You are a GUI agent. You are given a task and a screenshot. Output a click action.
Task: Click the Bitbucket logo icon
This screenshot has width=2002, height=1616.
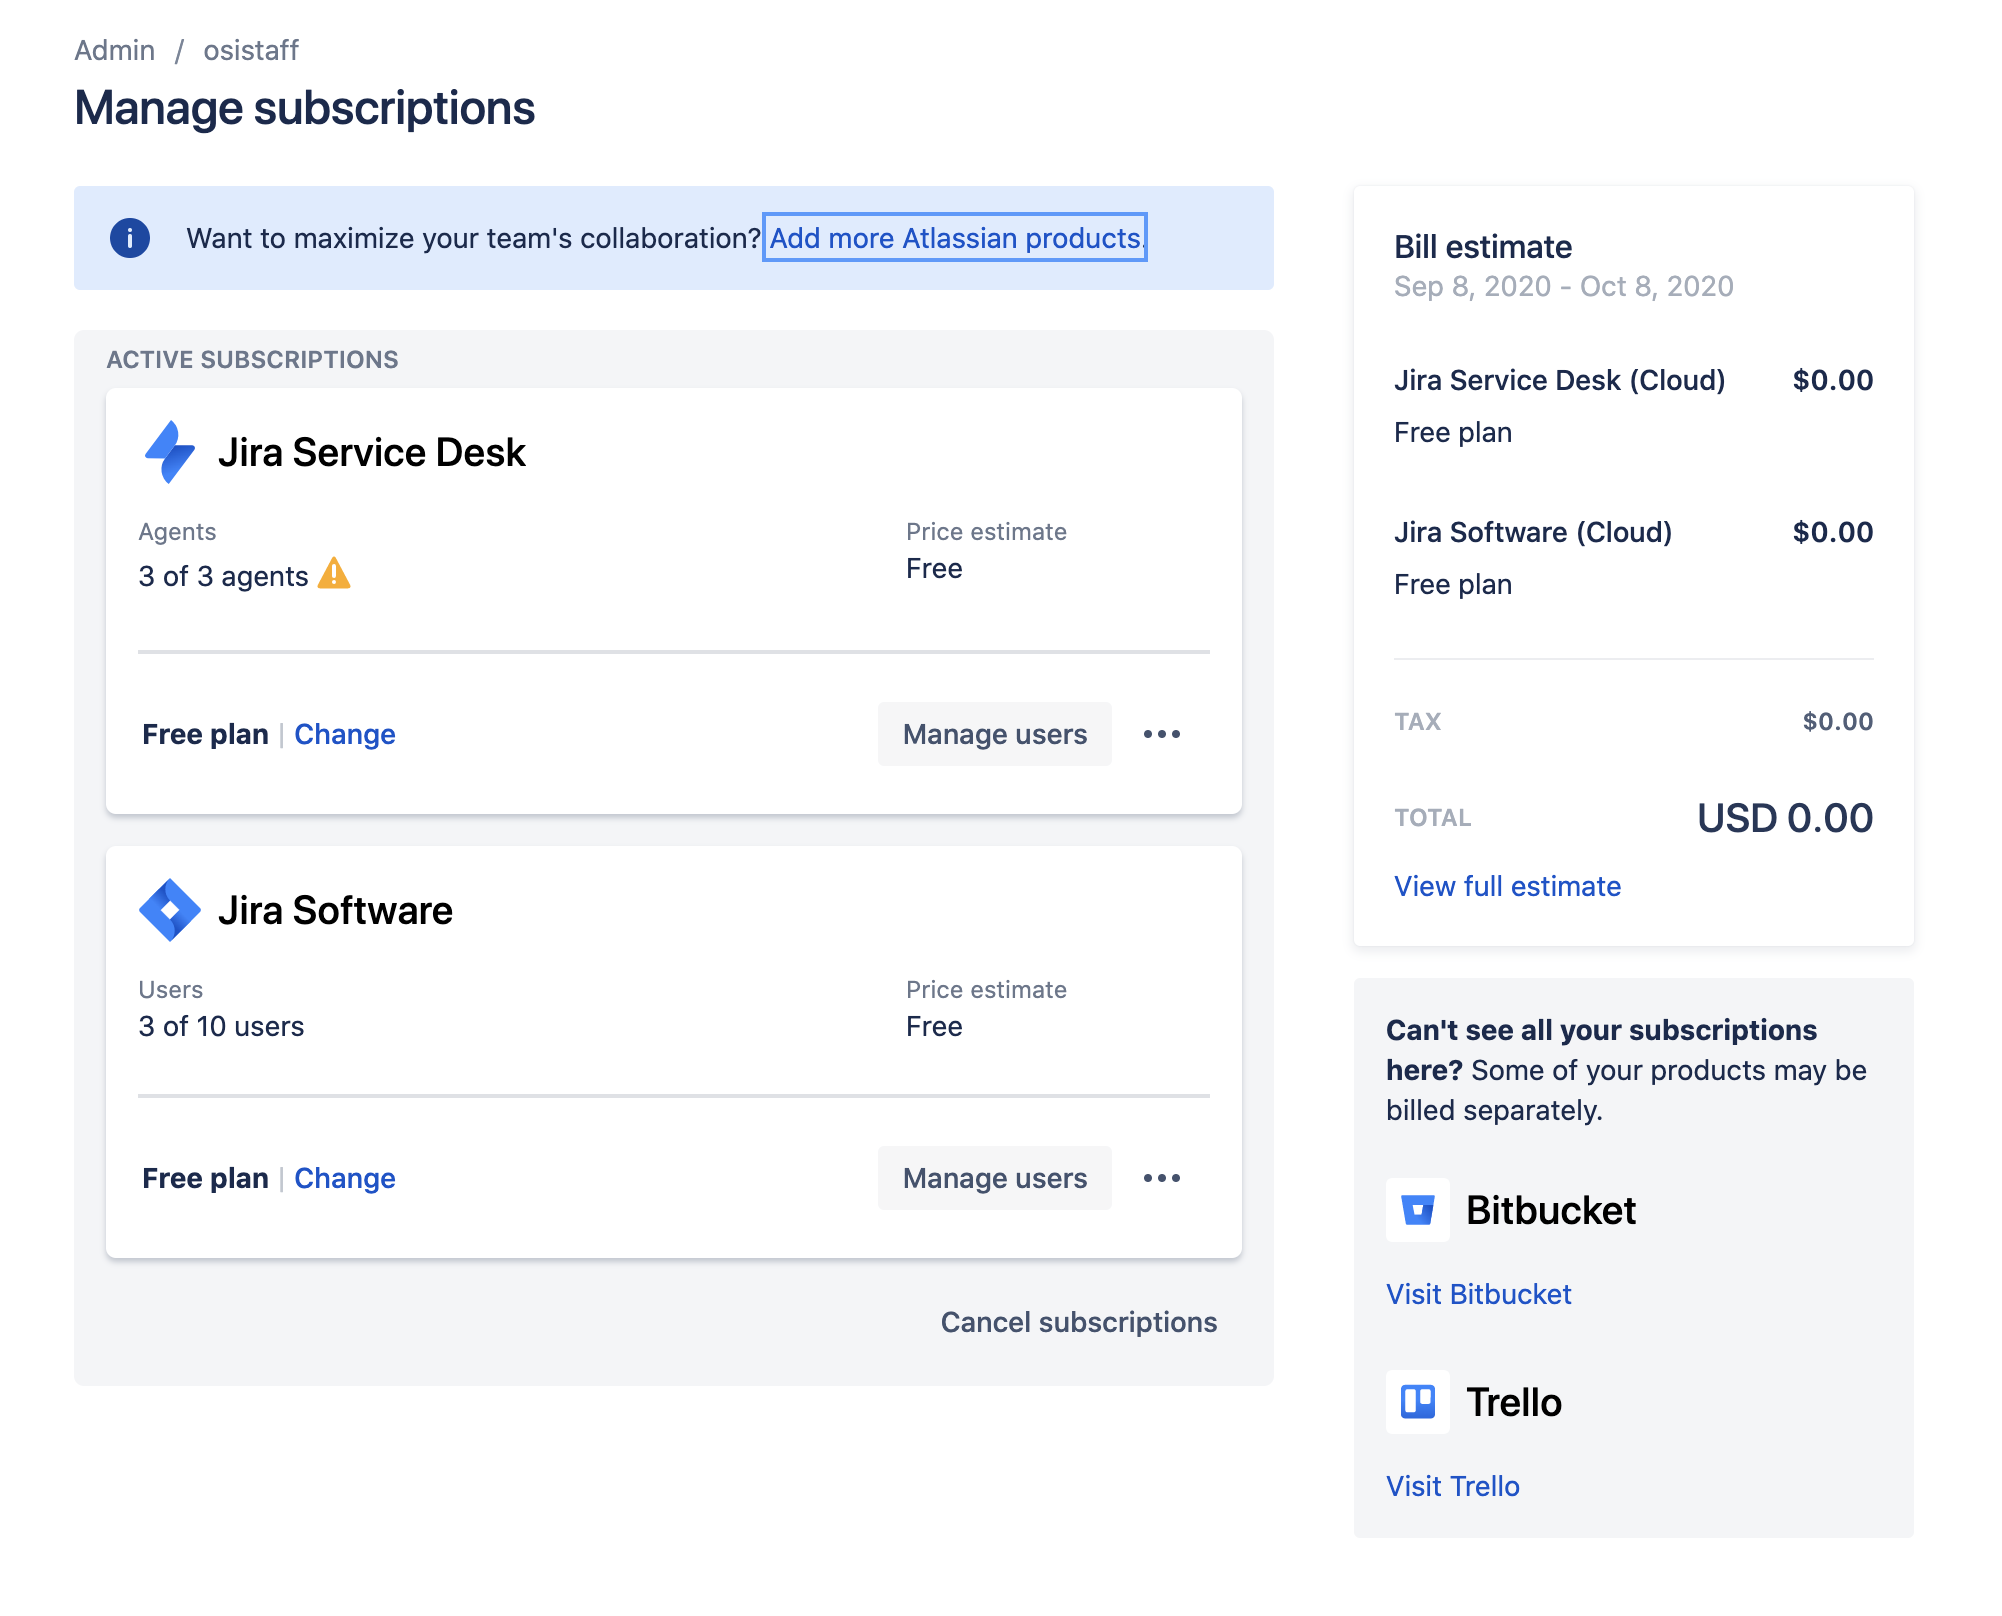click(x=1418, y=1210)
